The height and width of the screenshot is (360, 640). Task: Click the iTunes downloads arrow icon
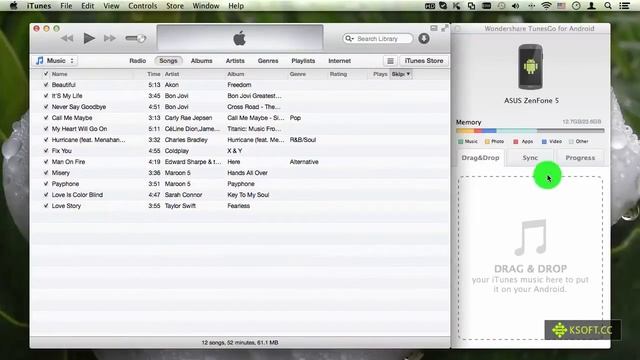pos(424,38)
